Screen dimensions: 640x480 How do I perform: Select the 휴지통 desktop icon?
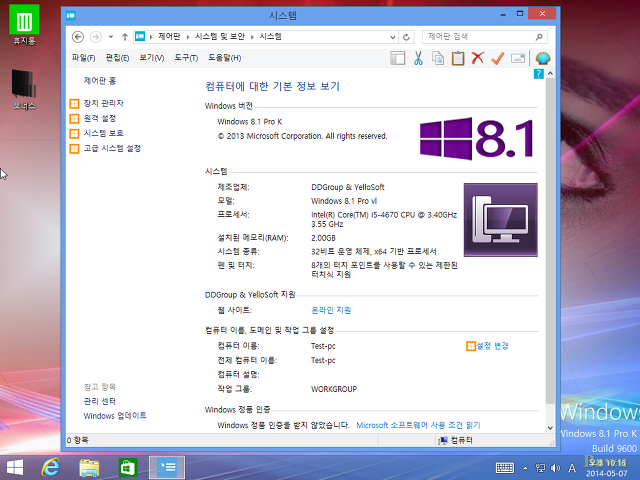pos(24,25)
